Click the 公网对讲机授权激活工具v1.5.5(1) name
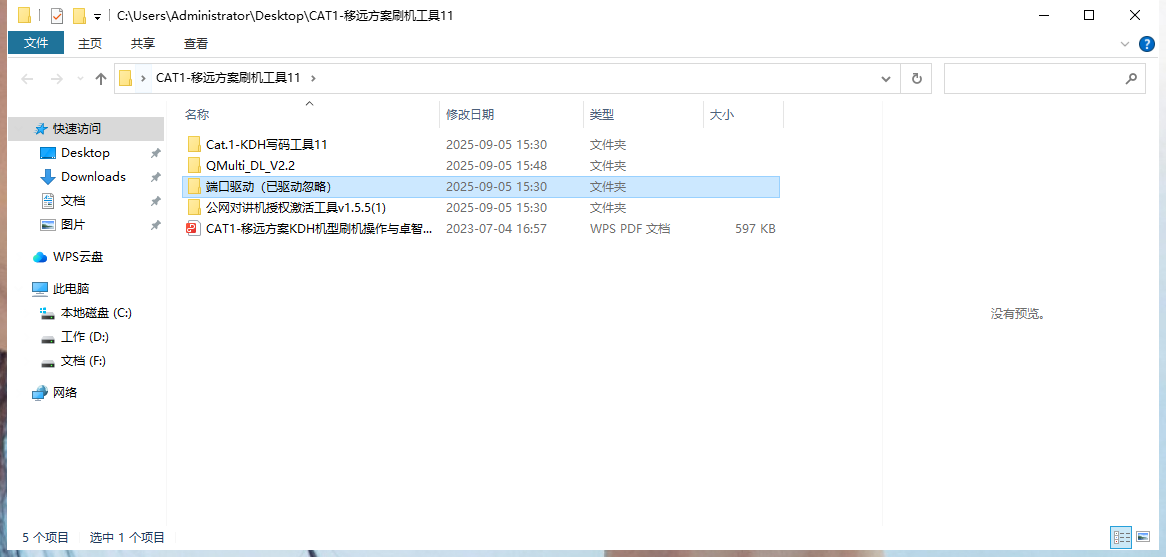The image size is (1166, 557). click(x=296, y=207)
